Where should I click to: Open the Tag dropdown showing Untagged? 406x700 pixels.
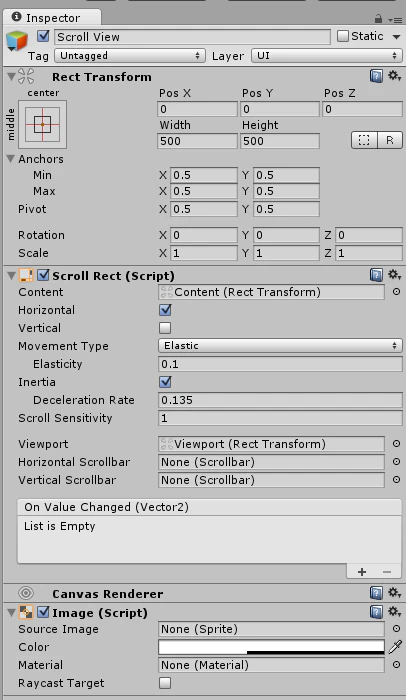click(130, 56)
